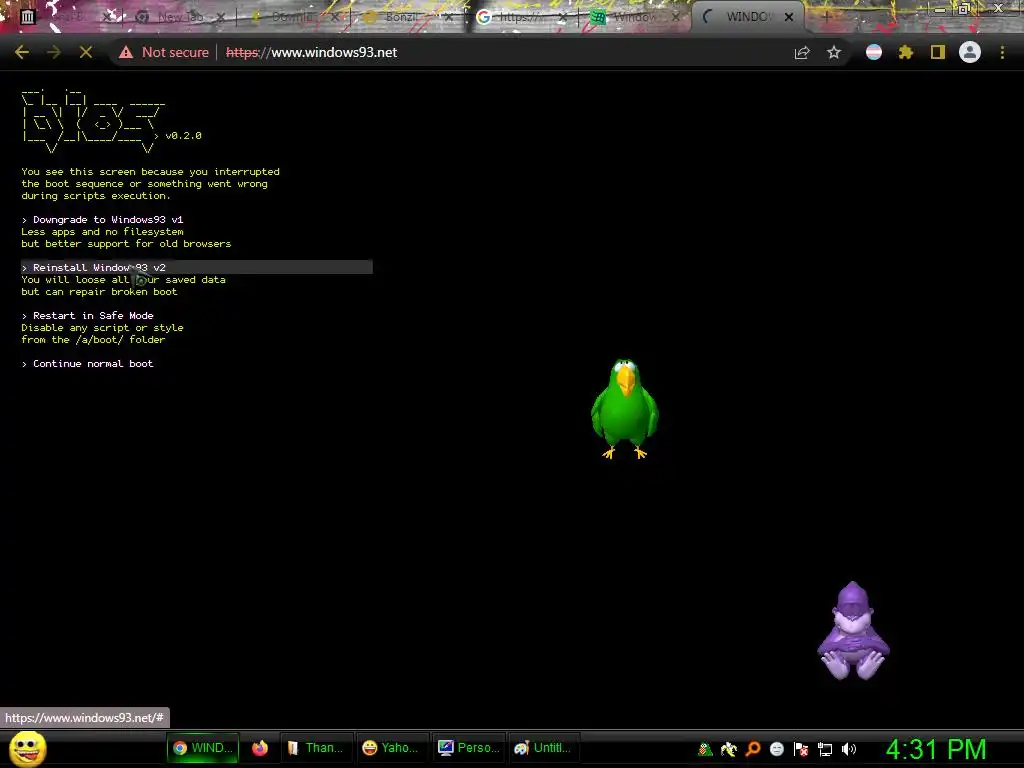1024x768 pixels.
Task: Switch to the New Tab tab
Action: [x=181, y=17]
